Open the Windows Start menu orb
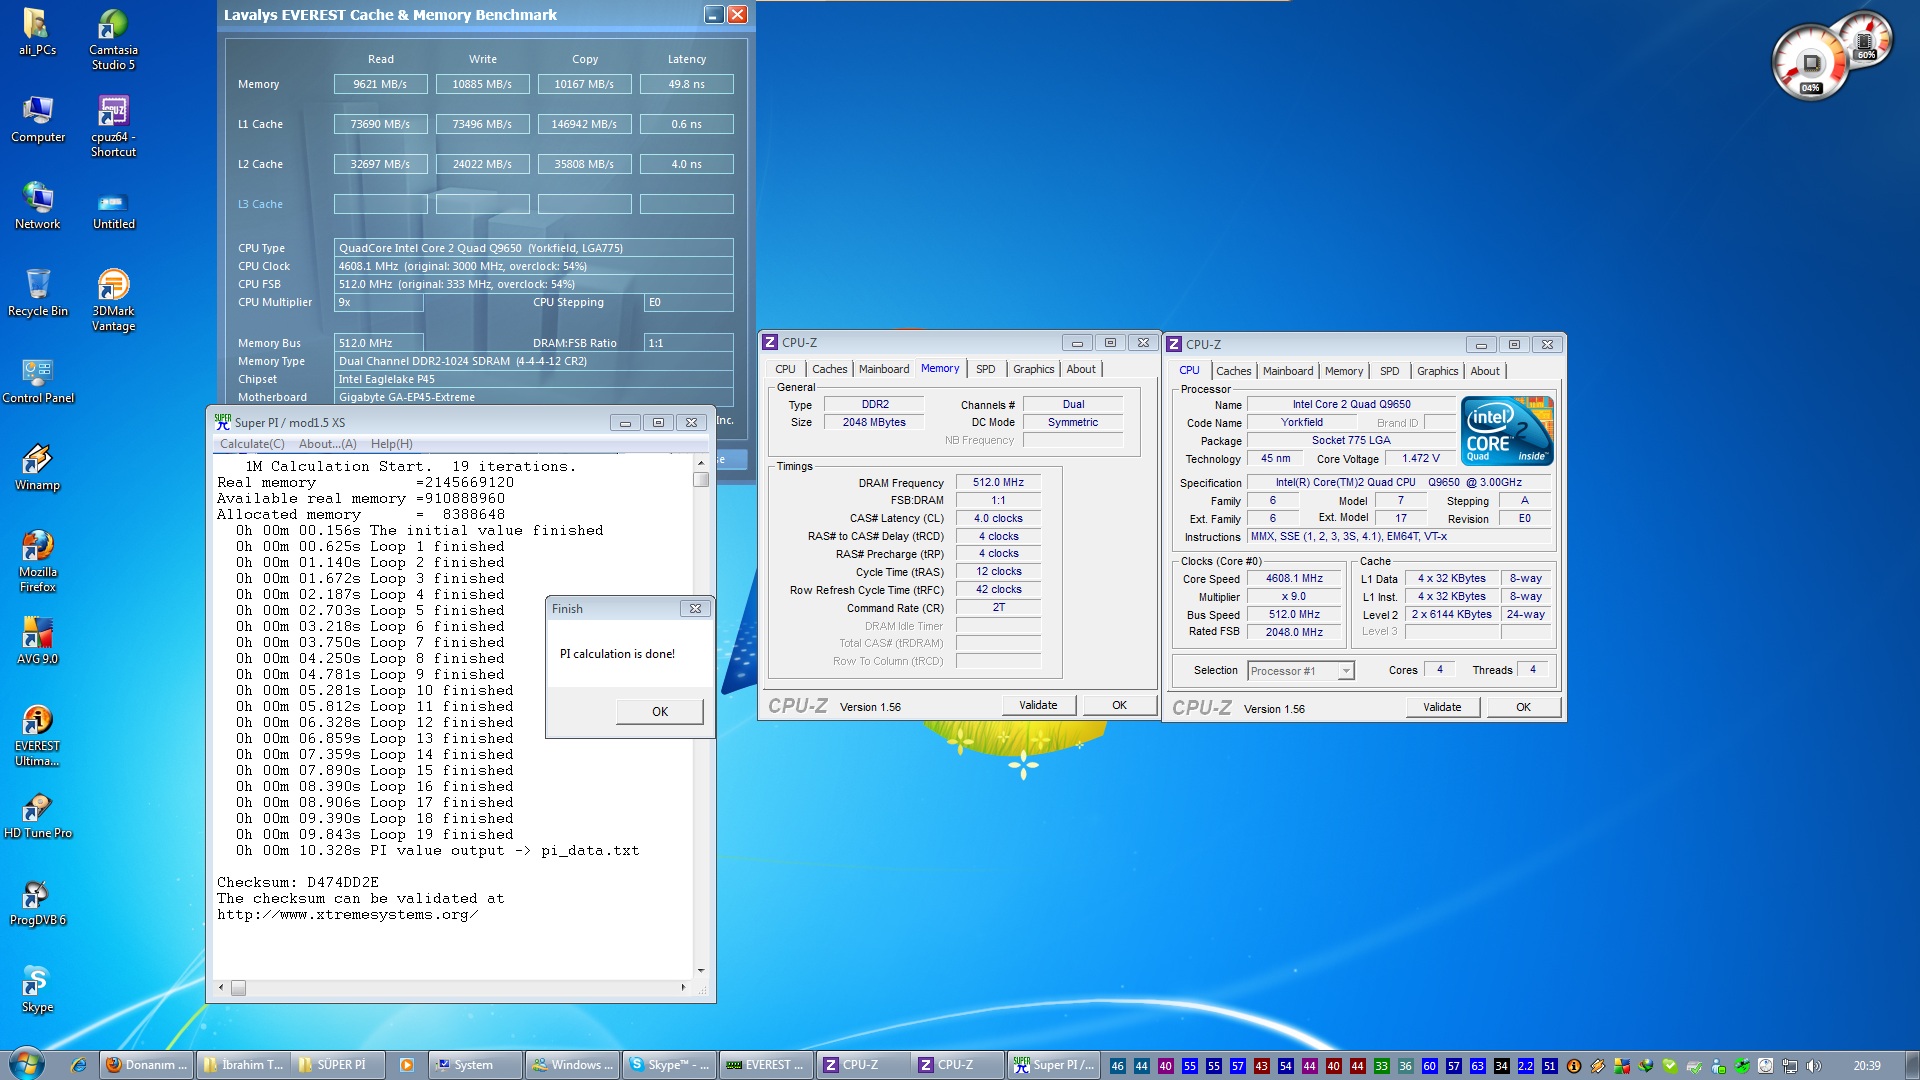 click(26, 1064)
